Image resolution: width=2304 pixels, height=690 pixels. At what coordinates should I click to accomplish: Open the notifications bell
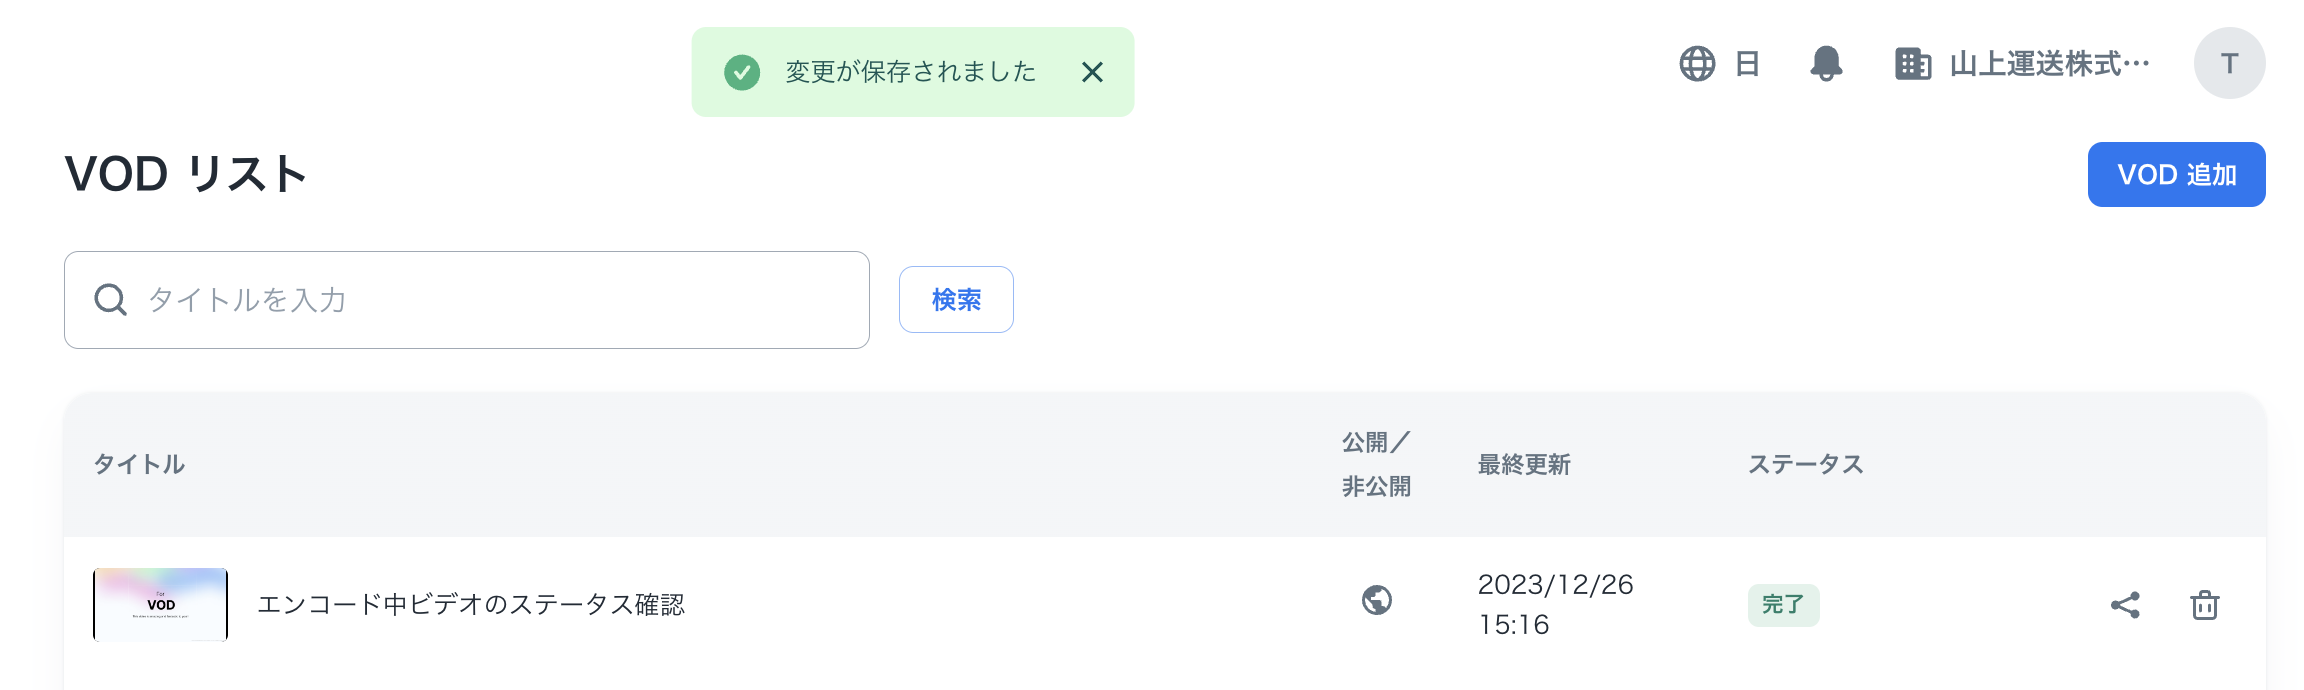(1827, 63)
